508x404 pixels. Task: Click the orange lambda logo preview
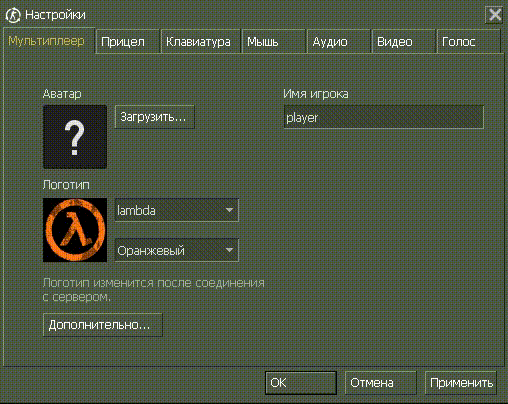click(x=75, y=230)
